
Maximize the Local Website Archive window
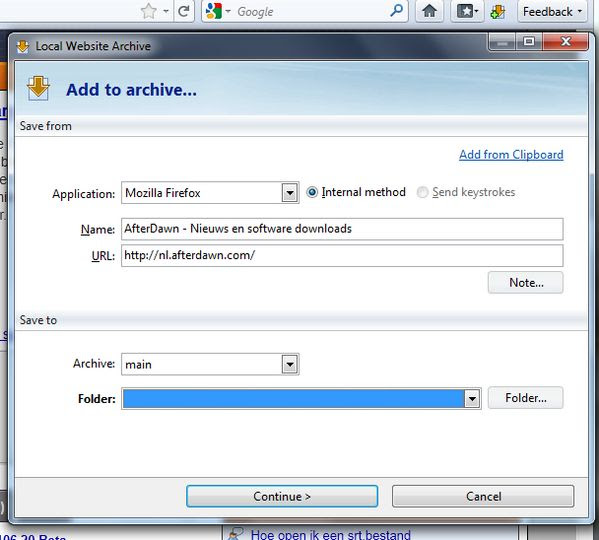(x=529, y=41)
